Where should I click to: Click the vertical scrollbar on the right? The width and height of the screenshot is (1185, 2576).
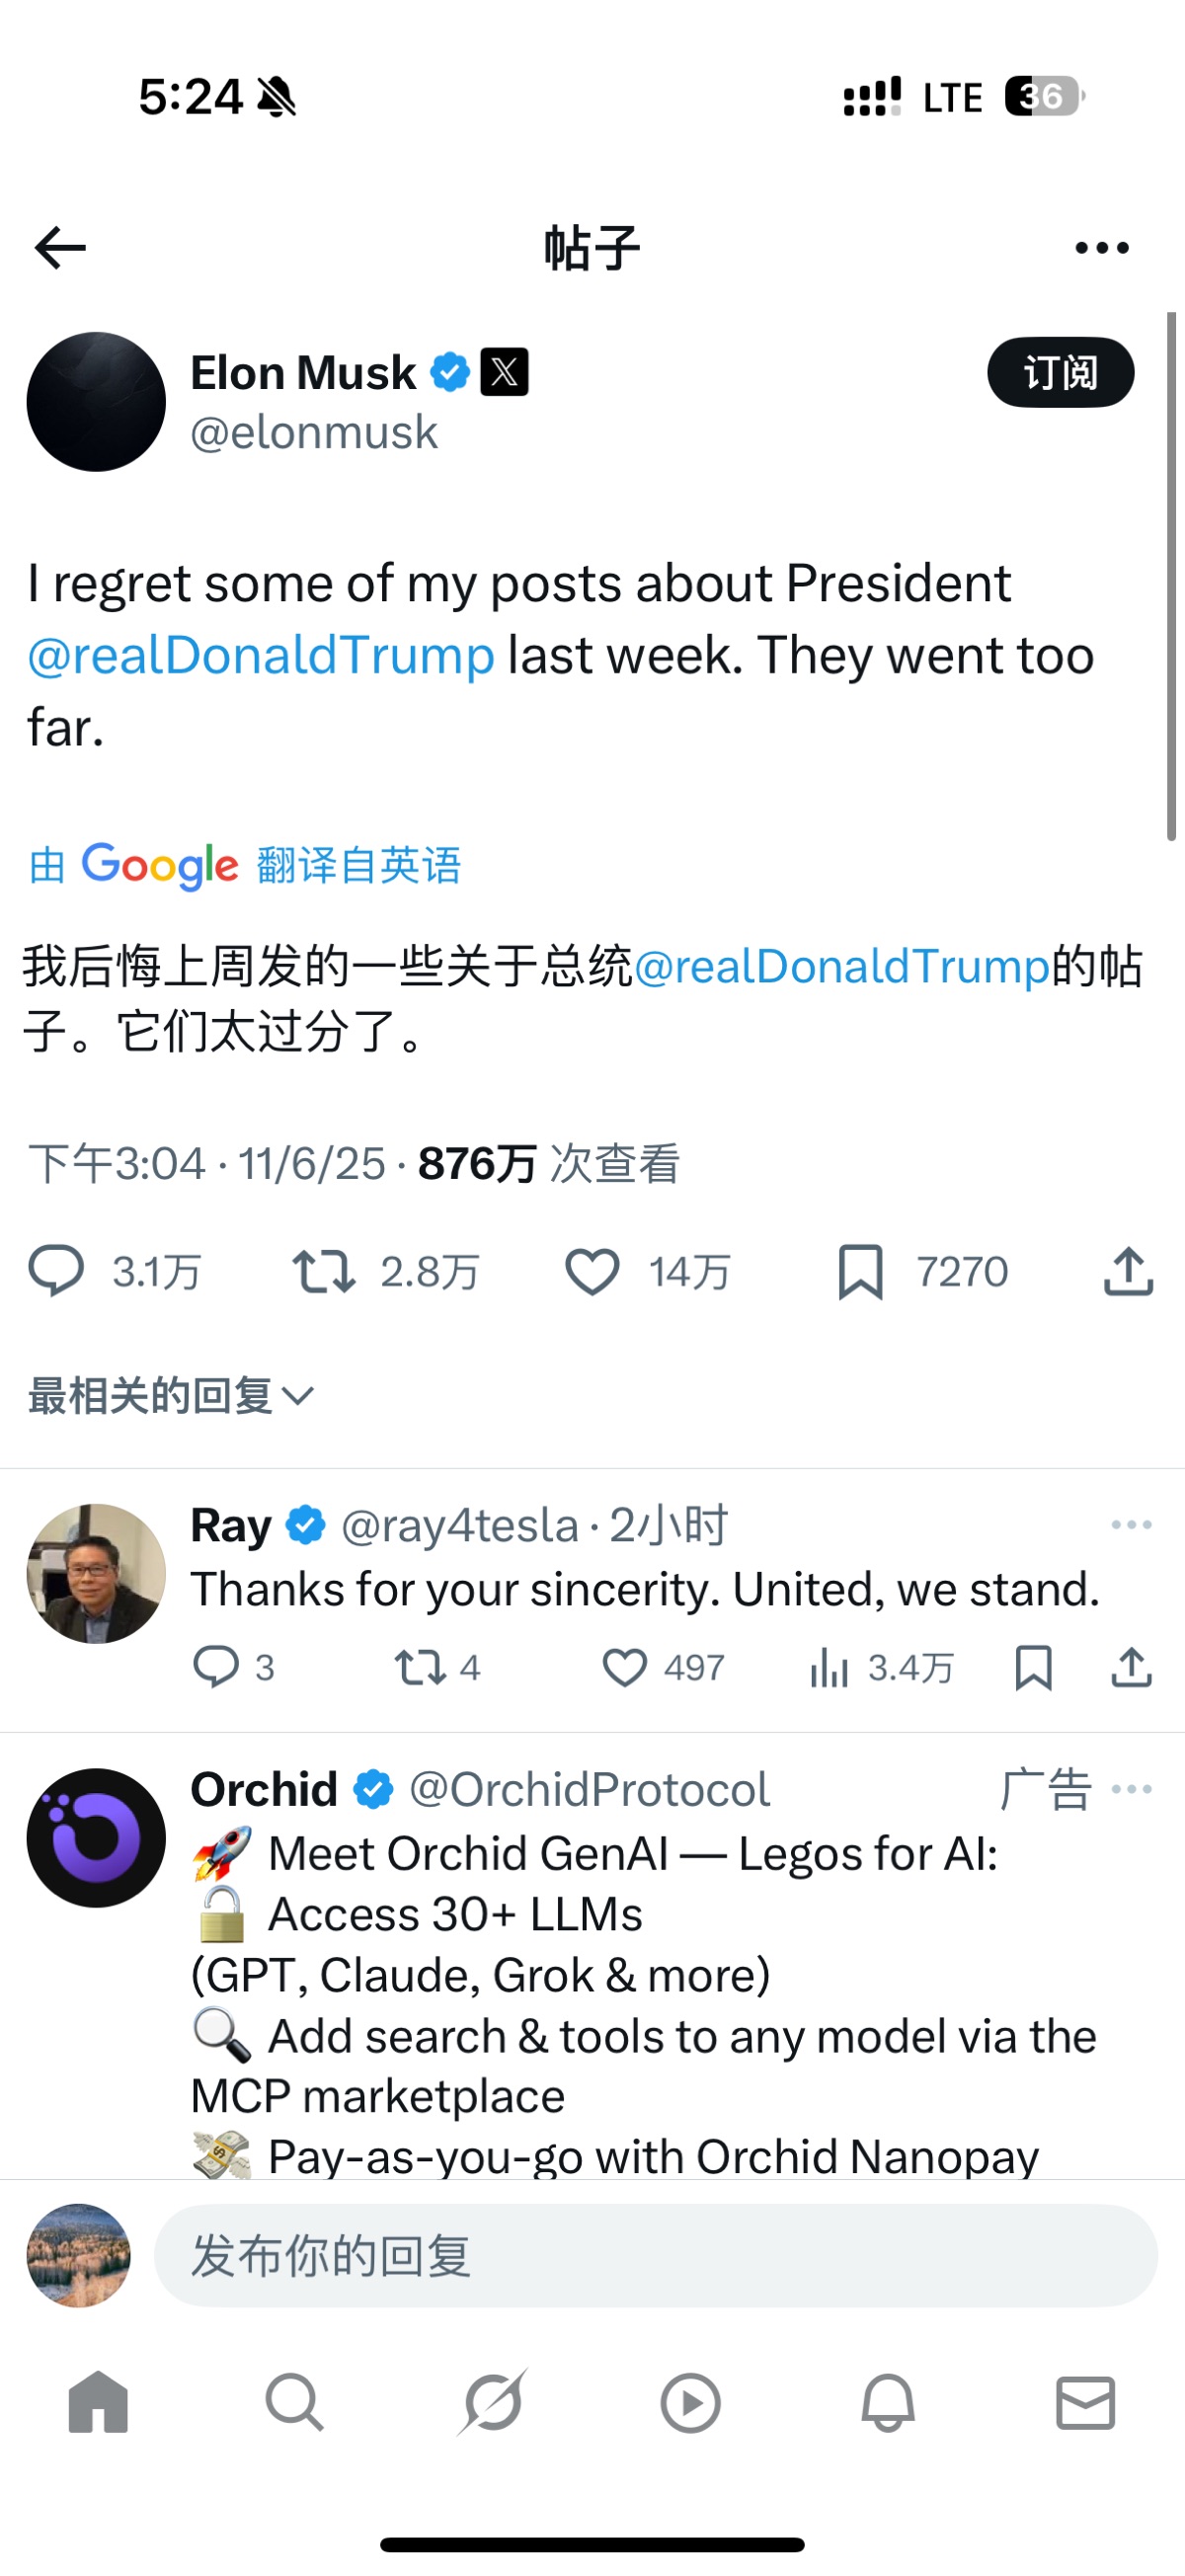(x=1171, y=576)
